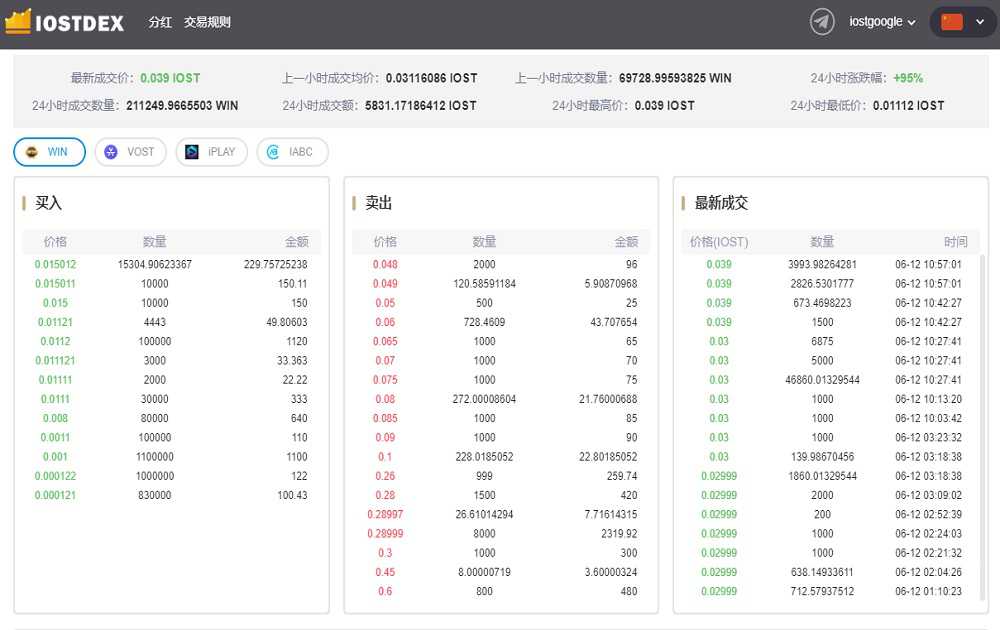Open the Telegram paper-plane icon
This screenshot has width=1000, height=630.
coord(822,22)
